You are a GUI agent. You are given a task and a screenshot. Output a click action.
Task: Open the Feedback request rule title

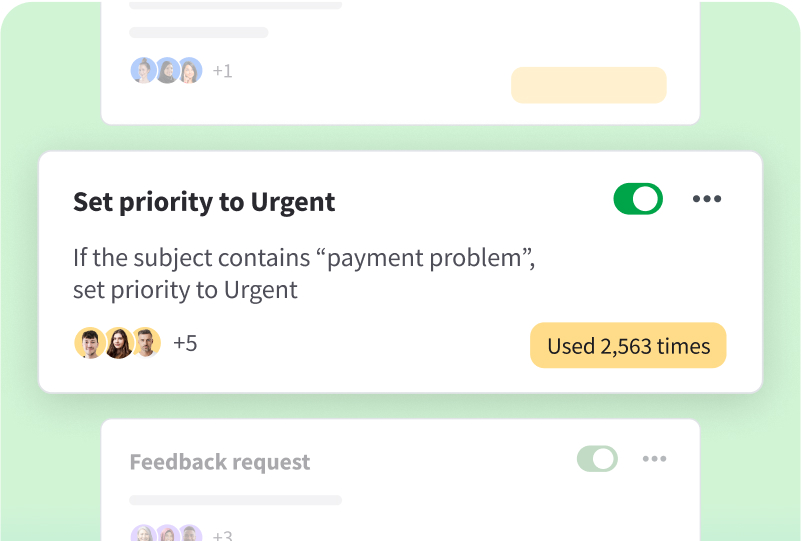[x=220, y=462]
